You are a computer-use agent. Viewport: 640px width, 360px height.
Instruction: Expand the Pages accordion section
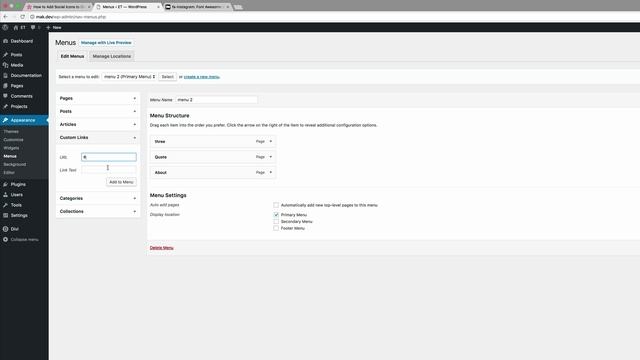coord(98,98)
